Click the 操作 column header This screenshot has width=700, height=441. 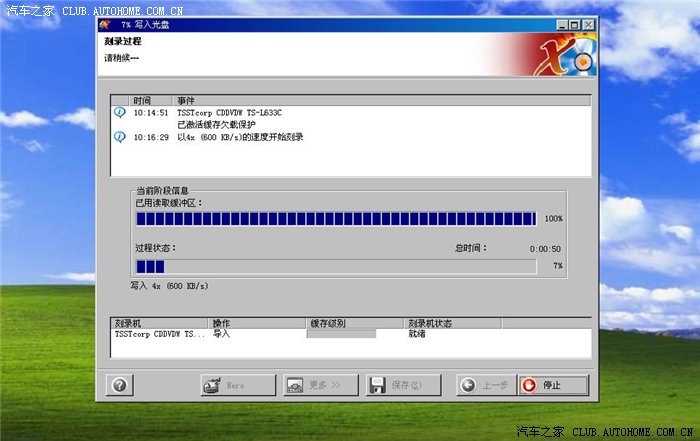pyautogui.click(x=222, y=324)
